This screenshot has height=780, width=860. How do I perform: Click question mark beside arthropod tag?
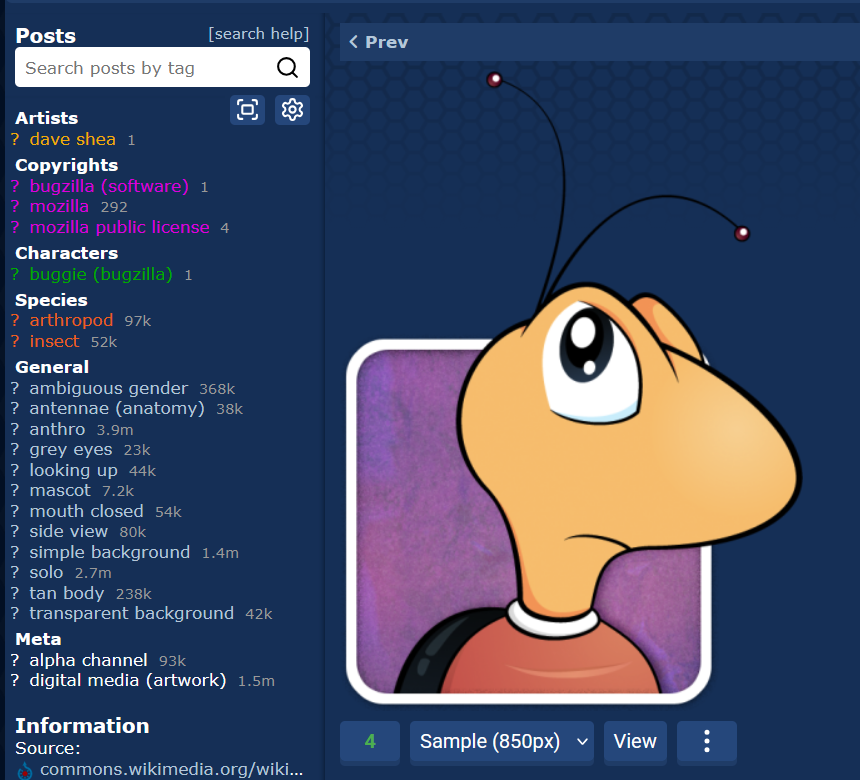tap(15, 321)
